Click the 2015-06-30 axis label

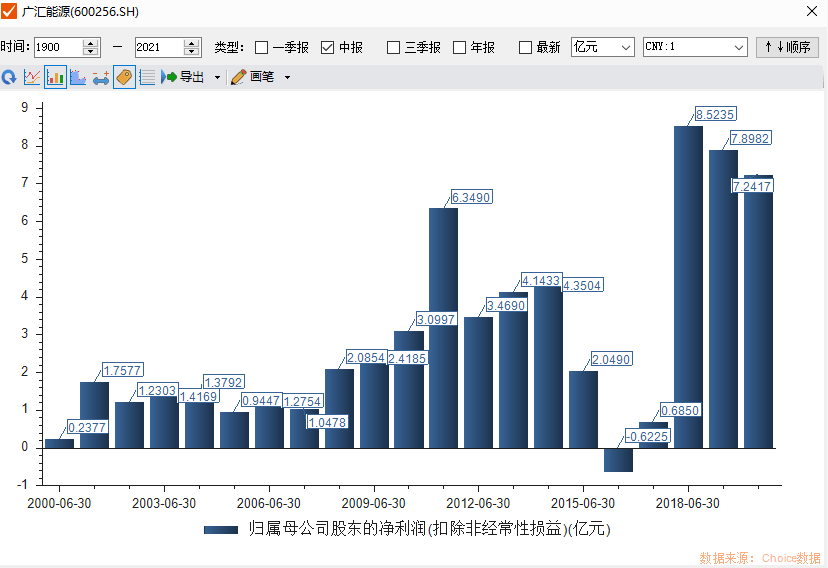click(x=583, y=503)
